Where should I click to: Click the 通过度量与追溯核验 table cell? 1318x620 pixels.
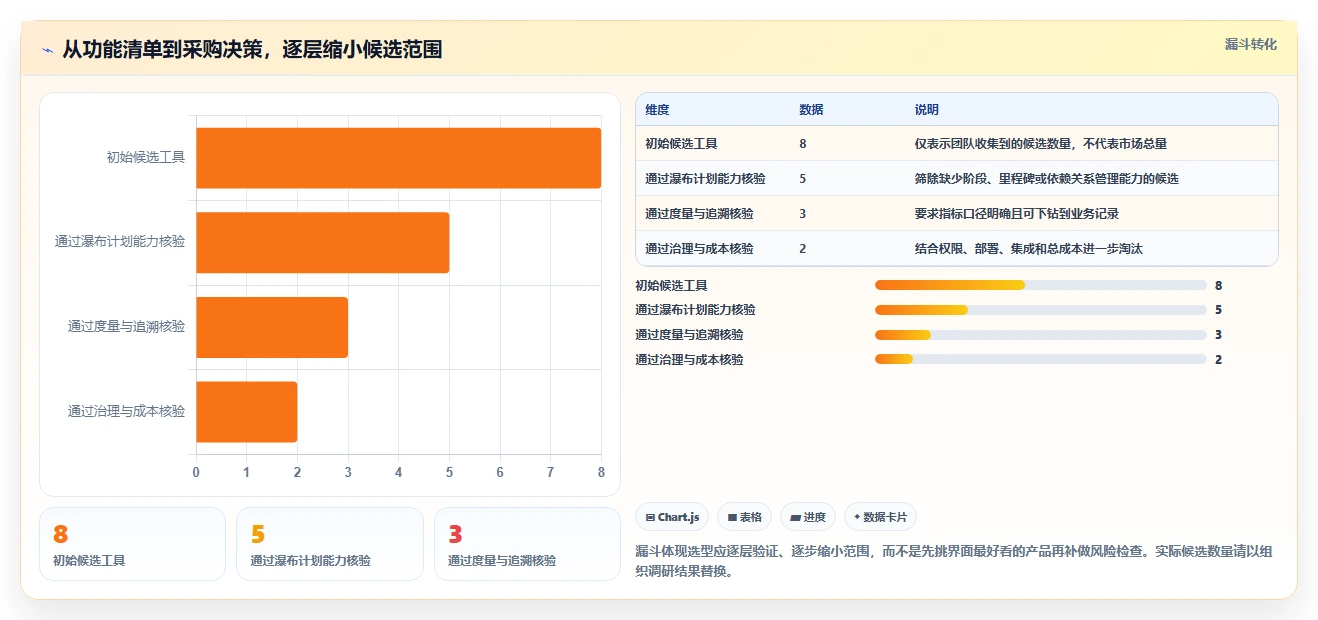pyautogui.click(x=699, y=214)
